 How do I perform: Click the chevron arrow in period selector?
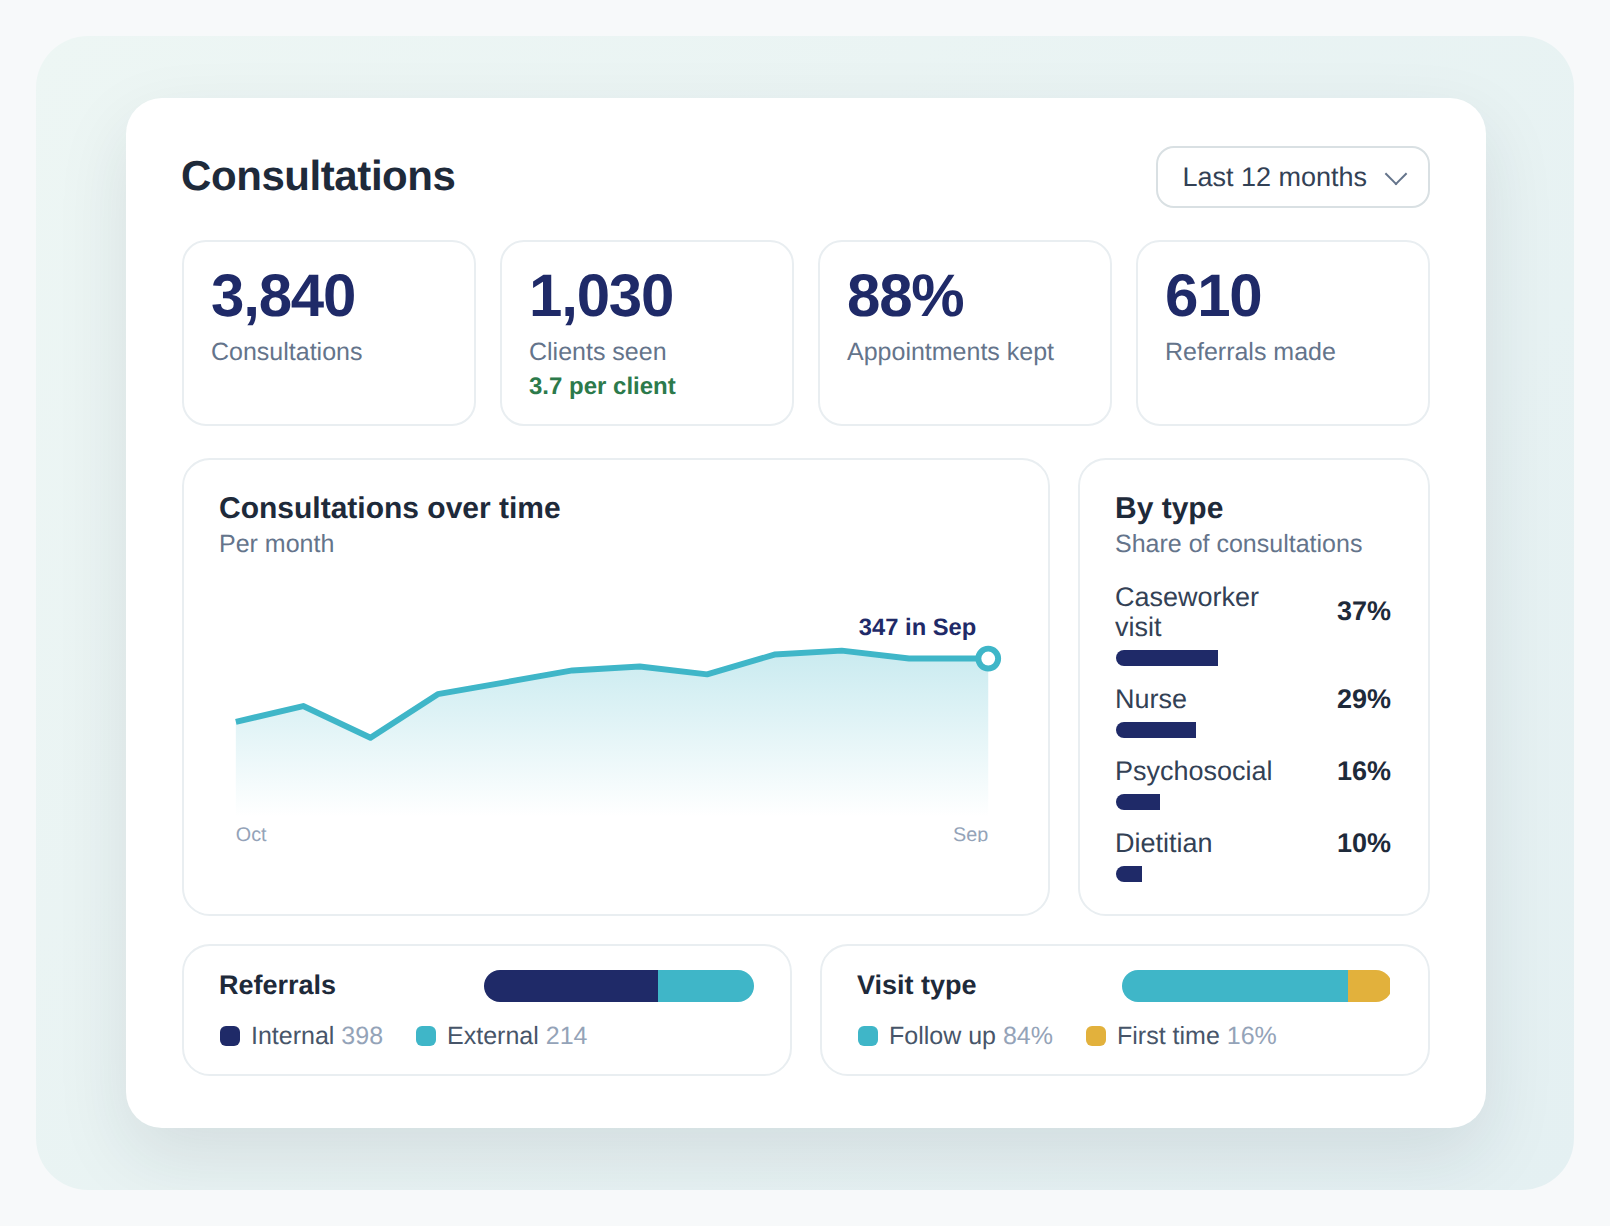click(1396, 178)
